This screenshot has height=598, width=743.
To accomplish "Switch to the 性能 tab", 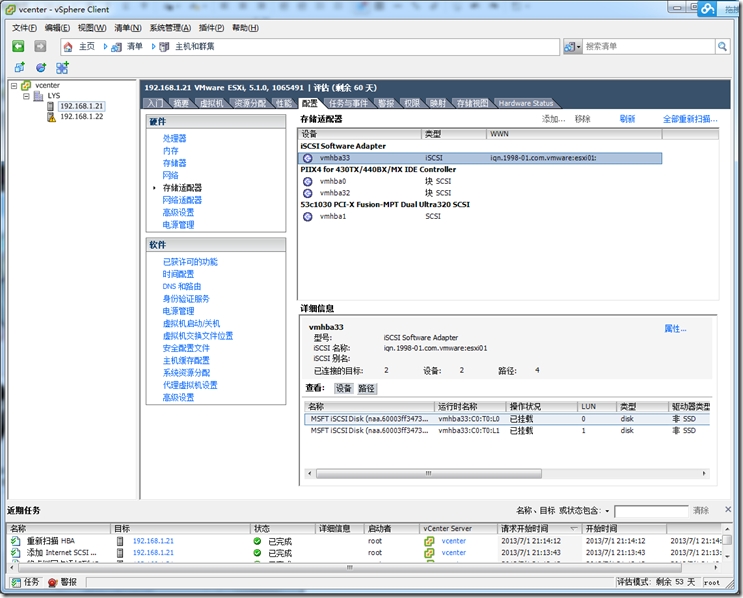I will click(284, 103).
